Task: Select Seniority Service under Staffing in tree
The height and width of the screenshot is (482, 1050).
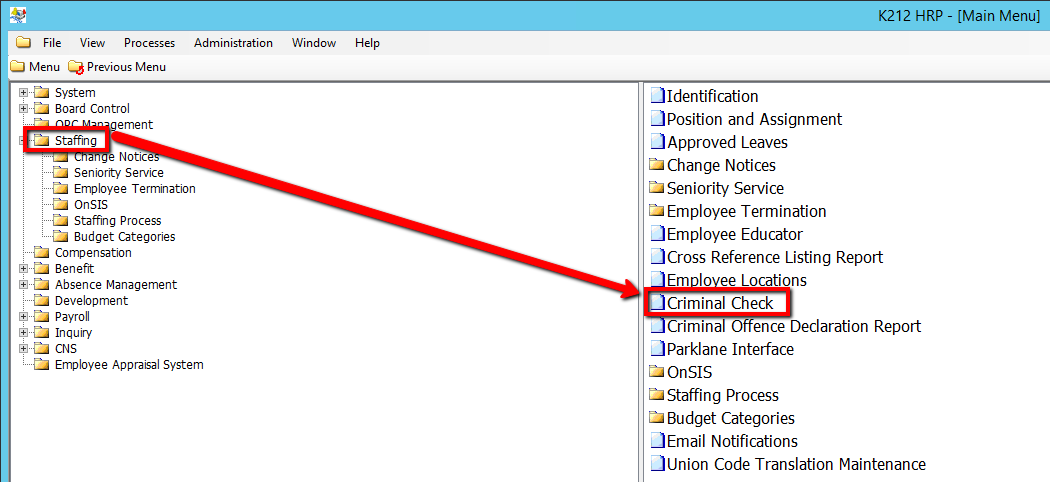Action: tap(118, 173)
